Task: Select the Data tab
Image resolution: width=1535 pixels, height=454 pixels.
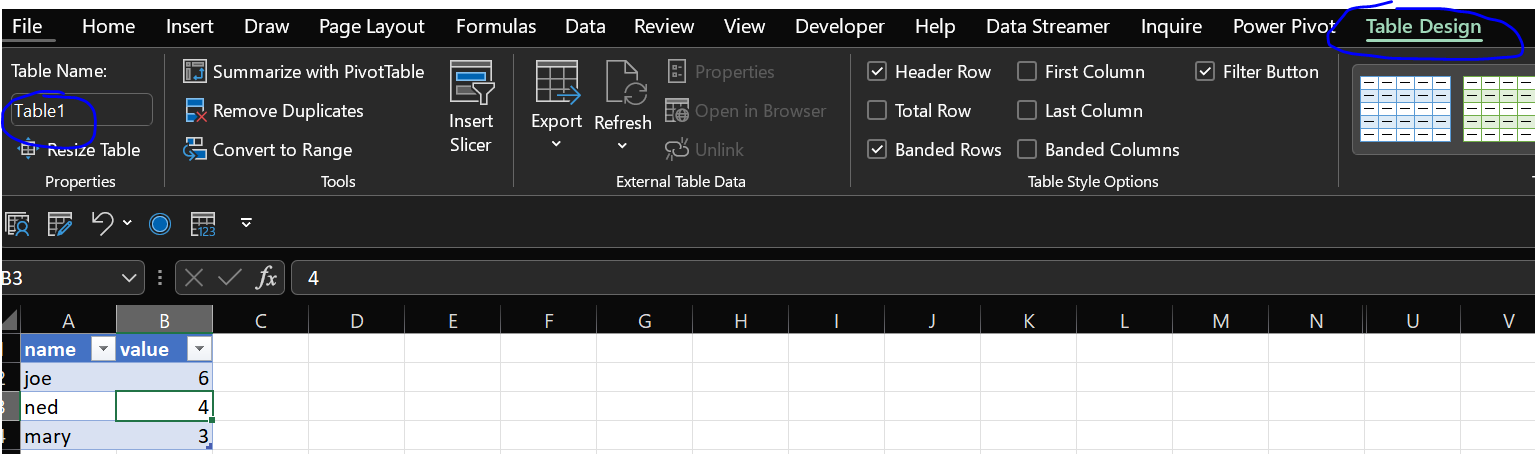Action: point(585,27)
